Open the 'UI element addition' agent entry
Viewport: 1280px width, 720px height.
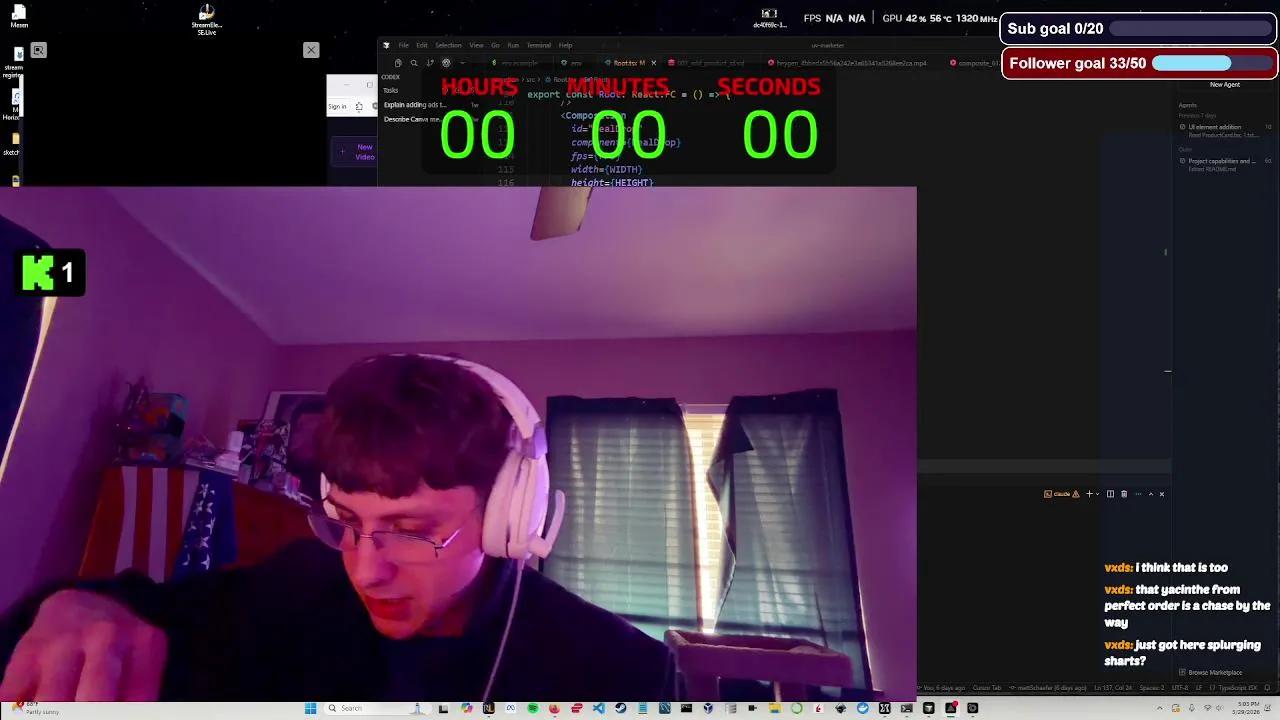coord(1225,130)
